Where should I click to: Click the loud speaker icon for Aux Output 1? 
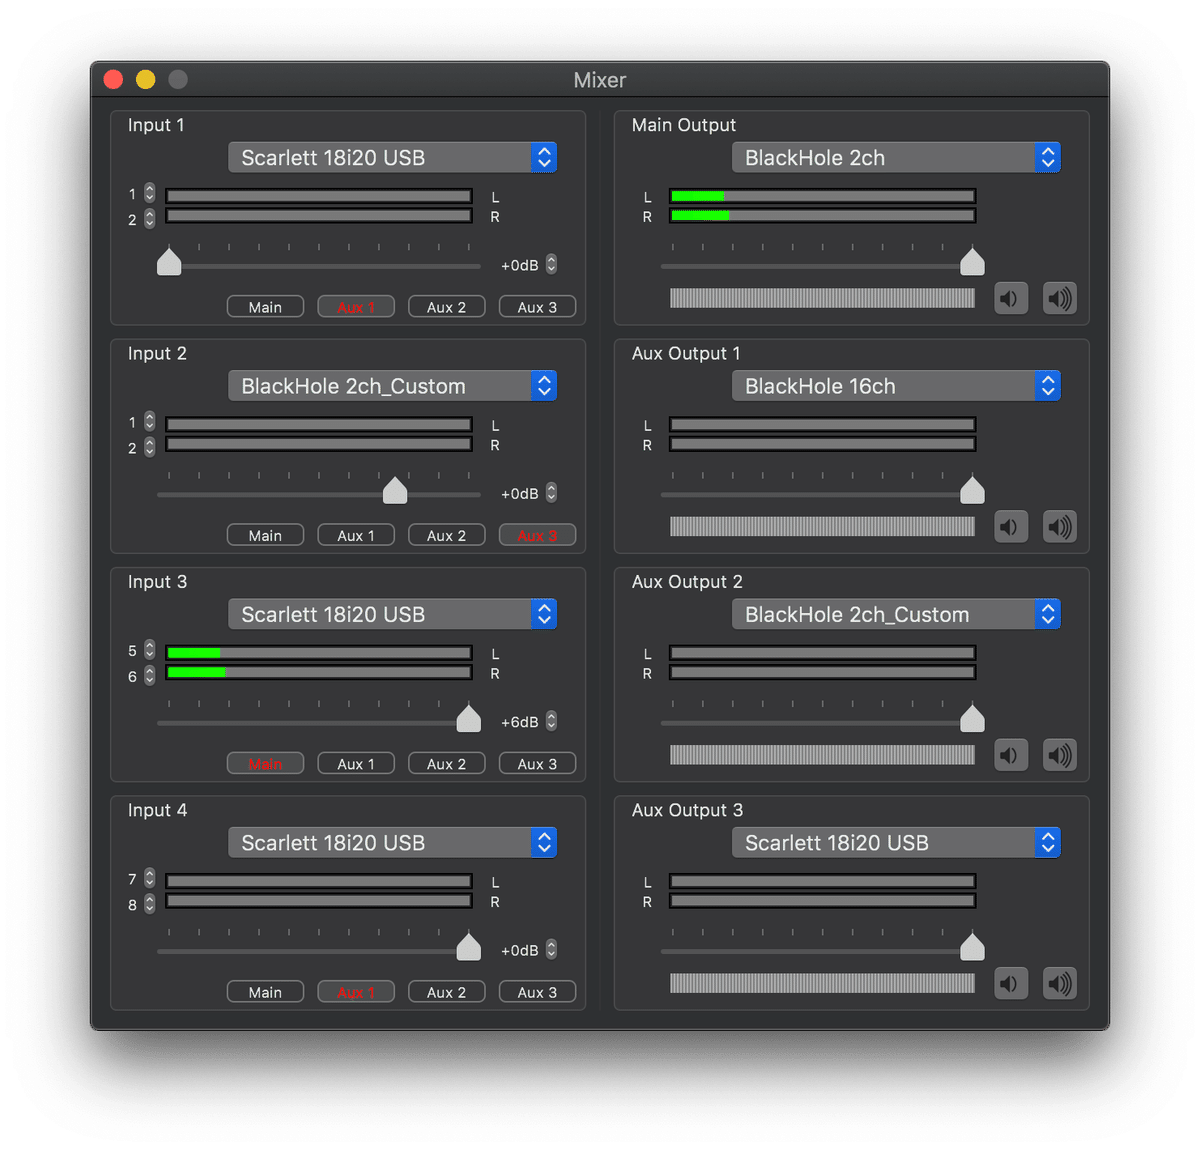[x=1060, y=527]
